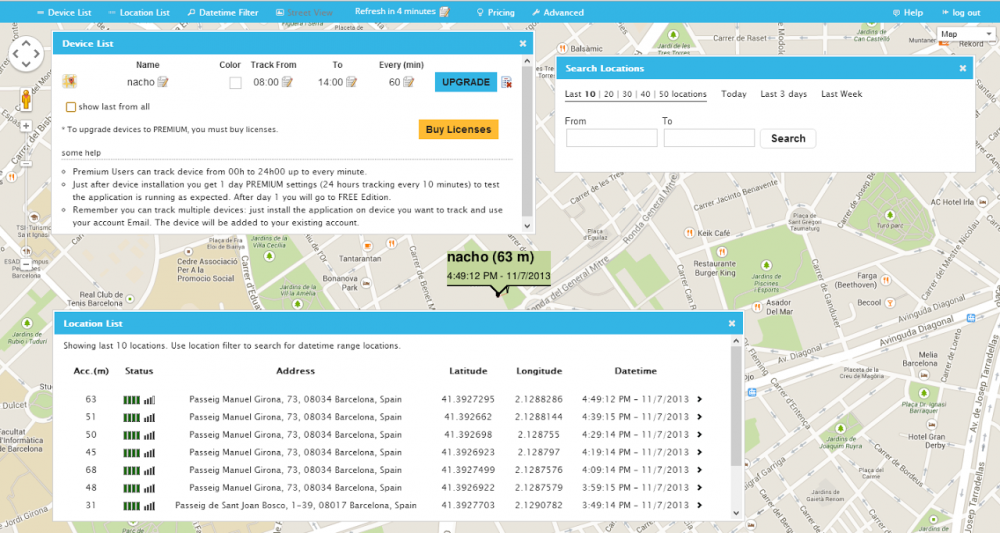This screenshot has width=1000, height=533.
Task: Click the Keik Café restaurant map icon
Action: pos(689,233)
